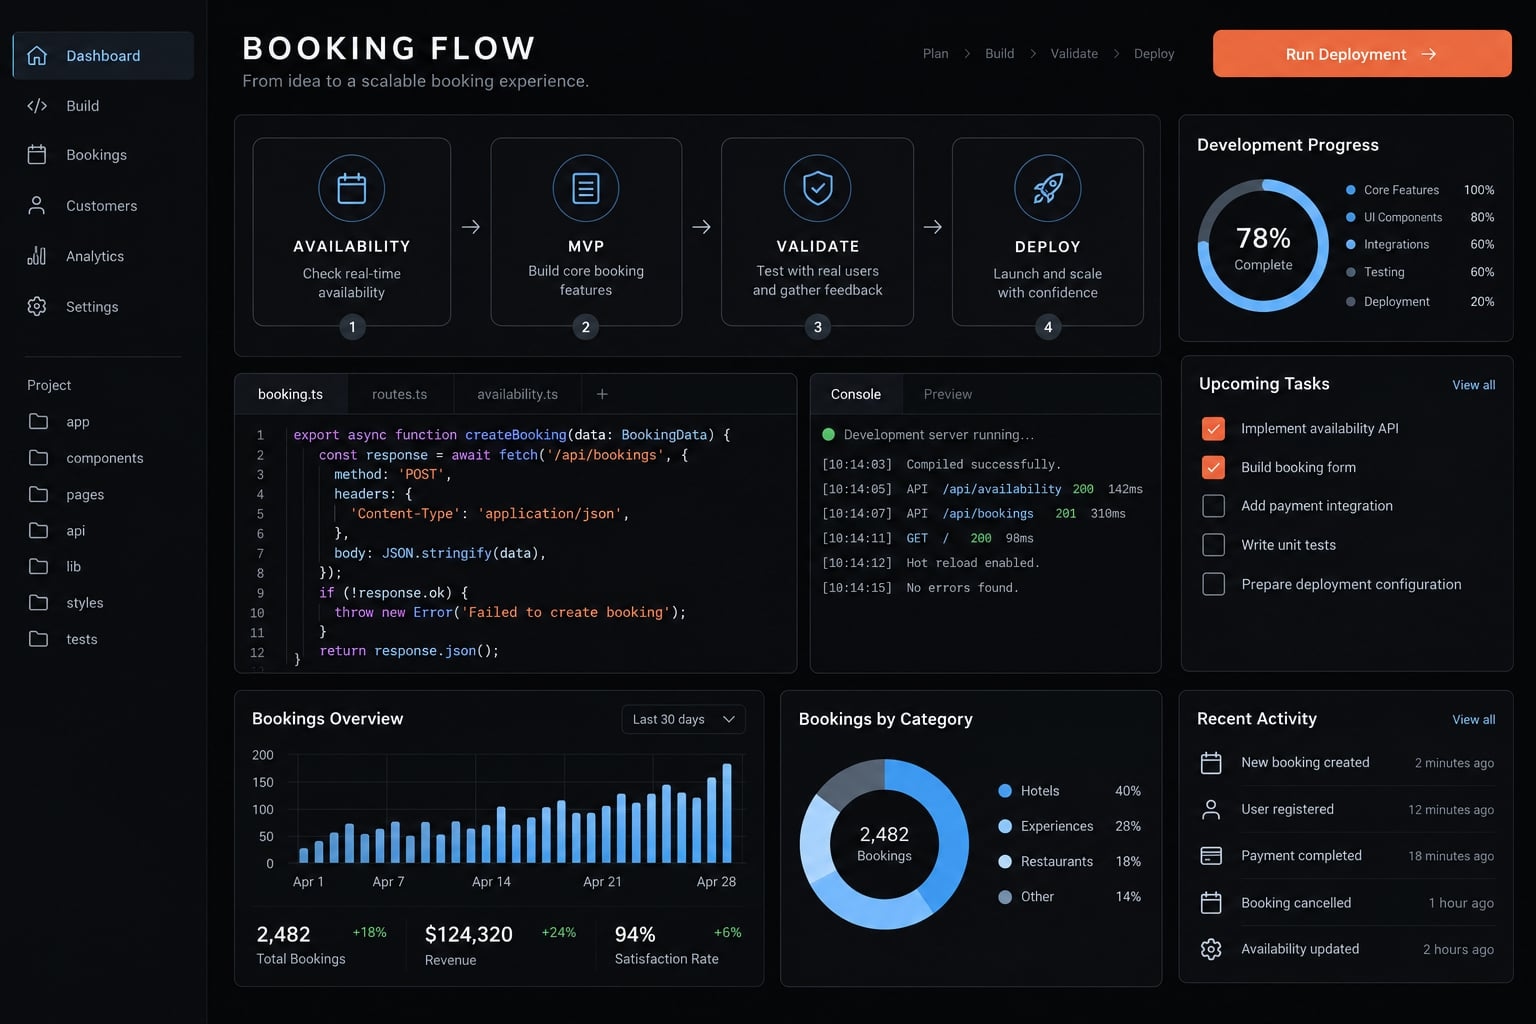Uncheck the Build booking form task
Screen dimensions: 1536x1024
tap(1213, 467)
